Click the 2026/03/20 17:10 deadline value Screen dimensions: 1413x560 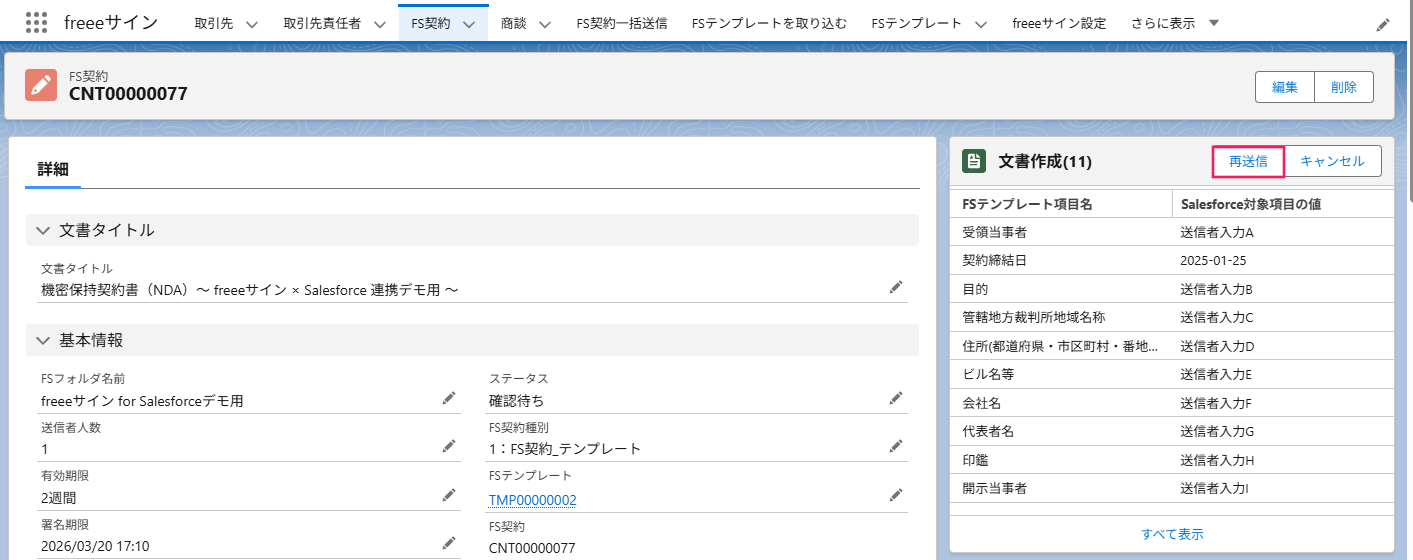pyautogui.click(x=95, y=546)
